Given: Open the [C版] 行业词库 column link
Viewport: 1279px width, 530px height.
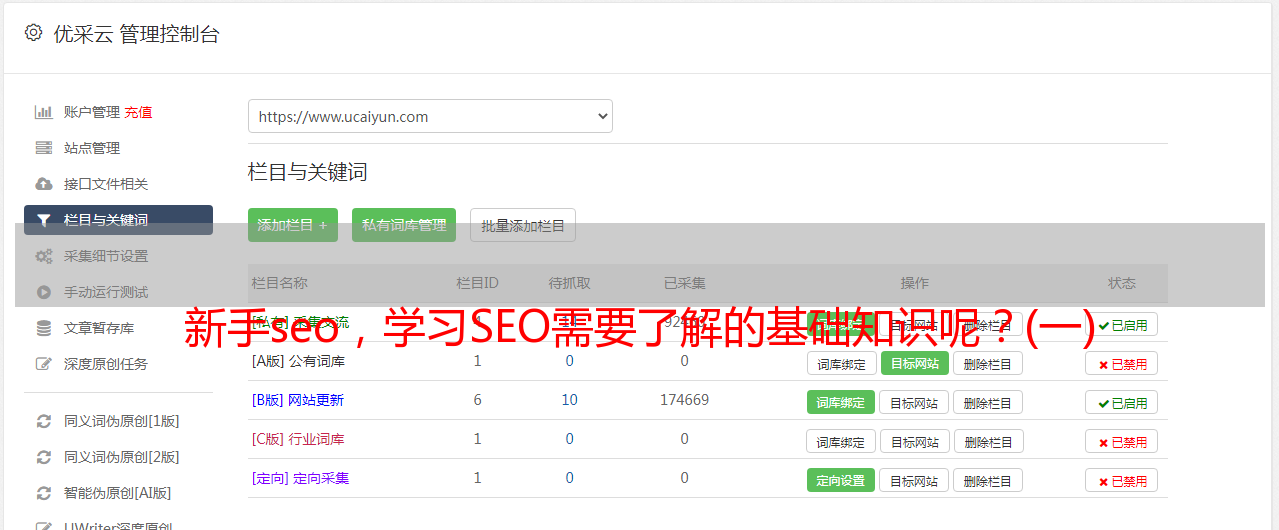Looking at the screenshot, I should tap(298, 439).
